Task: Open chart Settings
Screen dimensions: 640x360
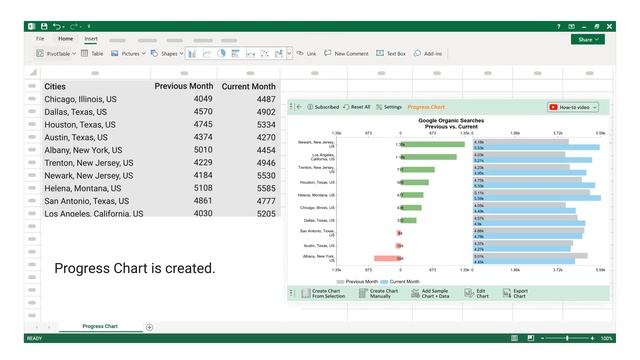Action: (x=389, y=107)
